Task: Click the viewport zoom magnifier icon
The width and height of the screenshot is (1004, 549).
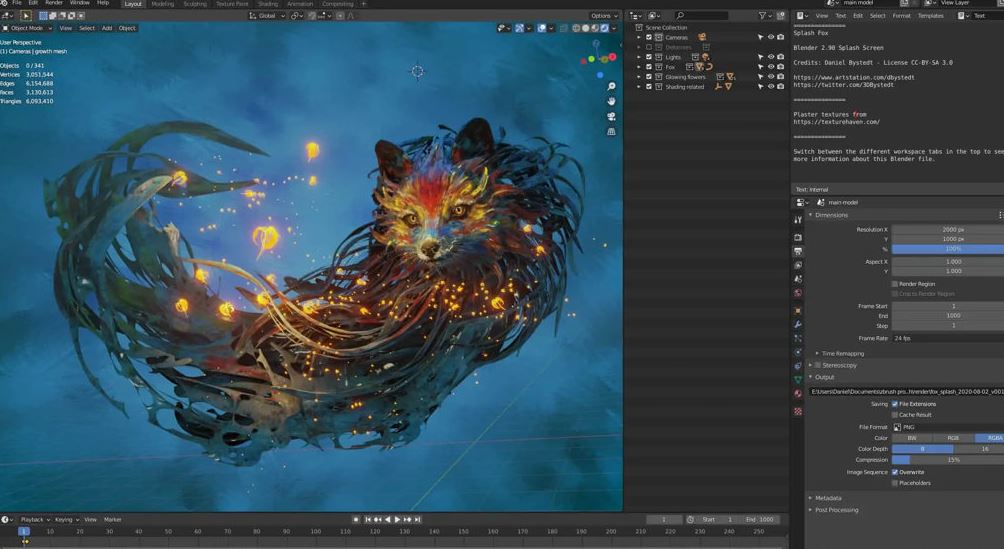Action: (611, 86)
